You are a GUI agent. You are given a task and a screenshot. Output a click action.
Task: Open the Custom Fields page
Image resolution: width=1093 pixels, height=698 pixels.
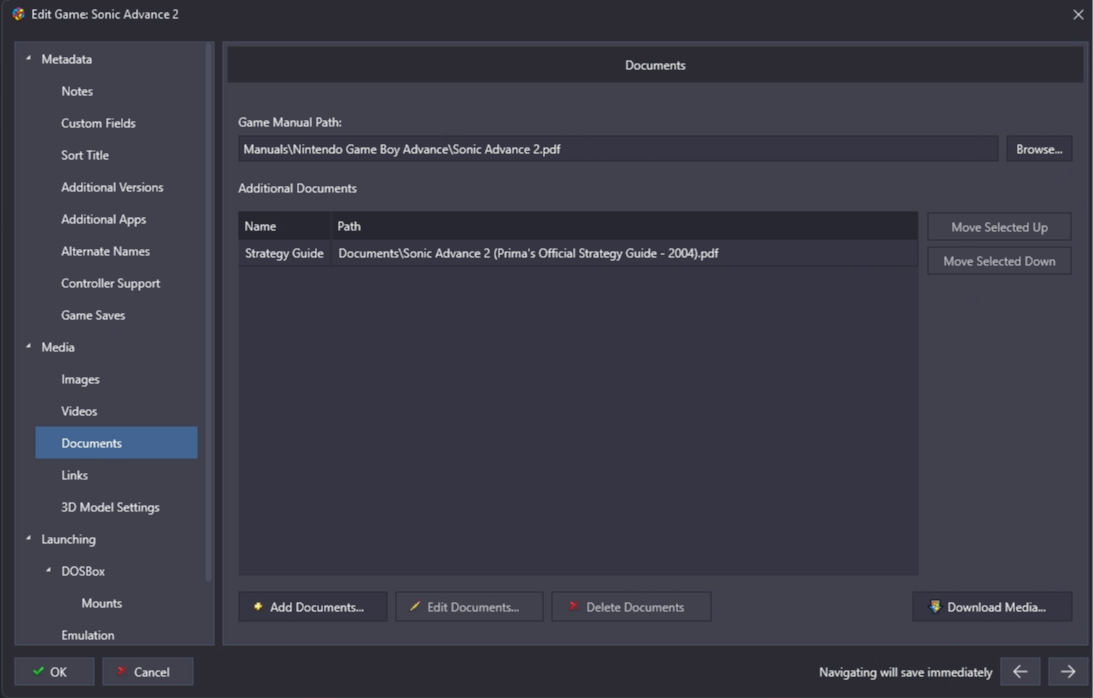pyautogui.click(x=98, y=123)
